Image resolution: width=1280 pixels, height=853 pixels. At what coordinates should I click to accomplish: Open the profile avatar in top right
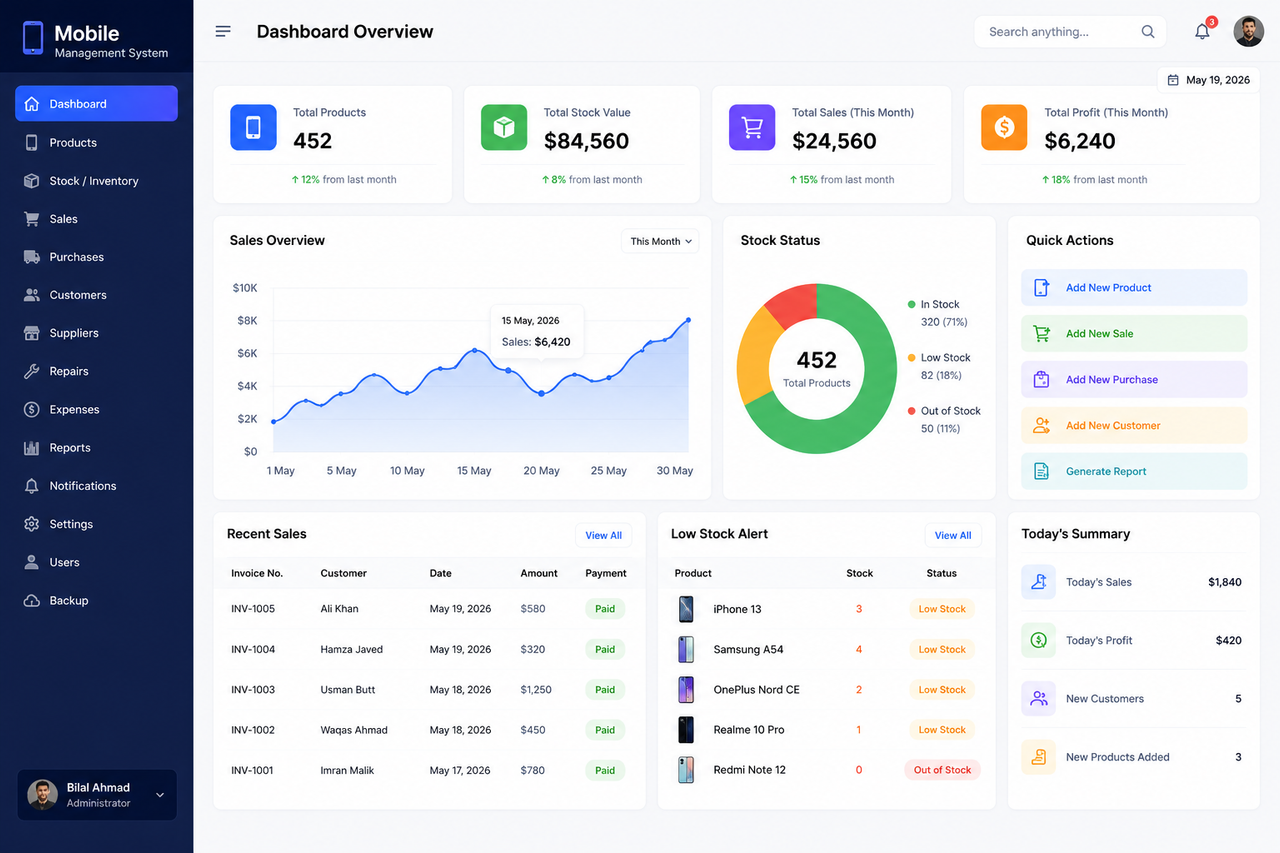point(1248,31)
